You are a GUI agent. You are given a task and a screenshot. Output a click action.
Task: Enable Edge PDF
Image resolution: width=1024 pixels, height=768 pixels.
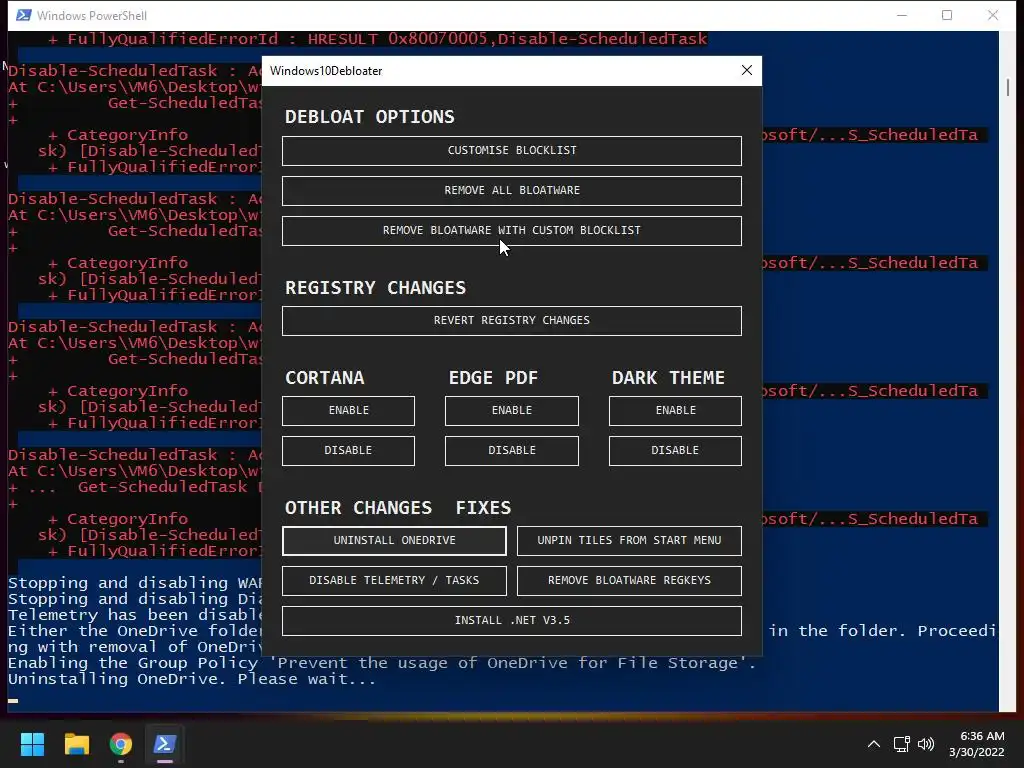pos(511,411)
